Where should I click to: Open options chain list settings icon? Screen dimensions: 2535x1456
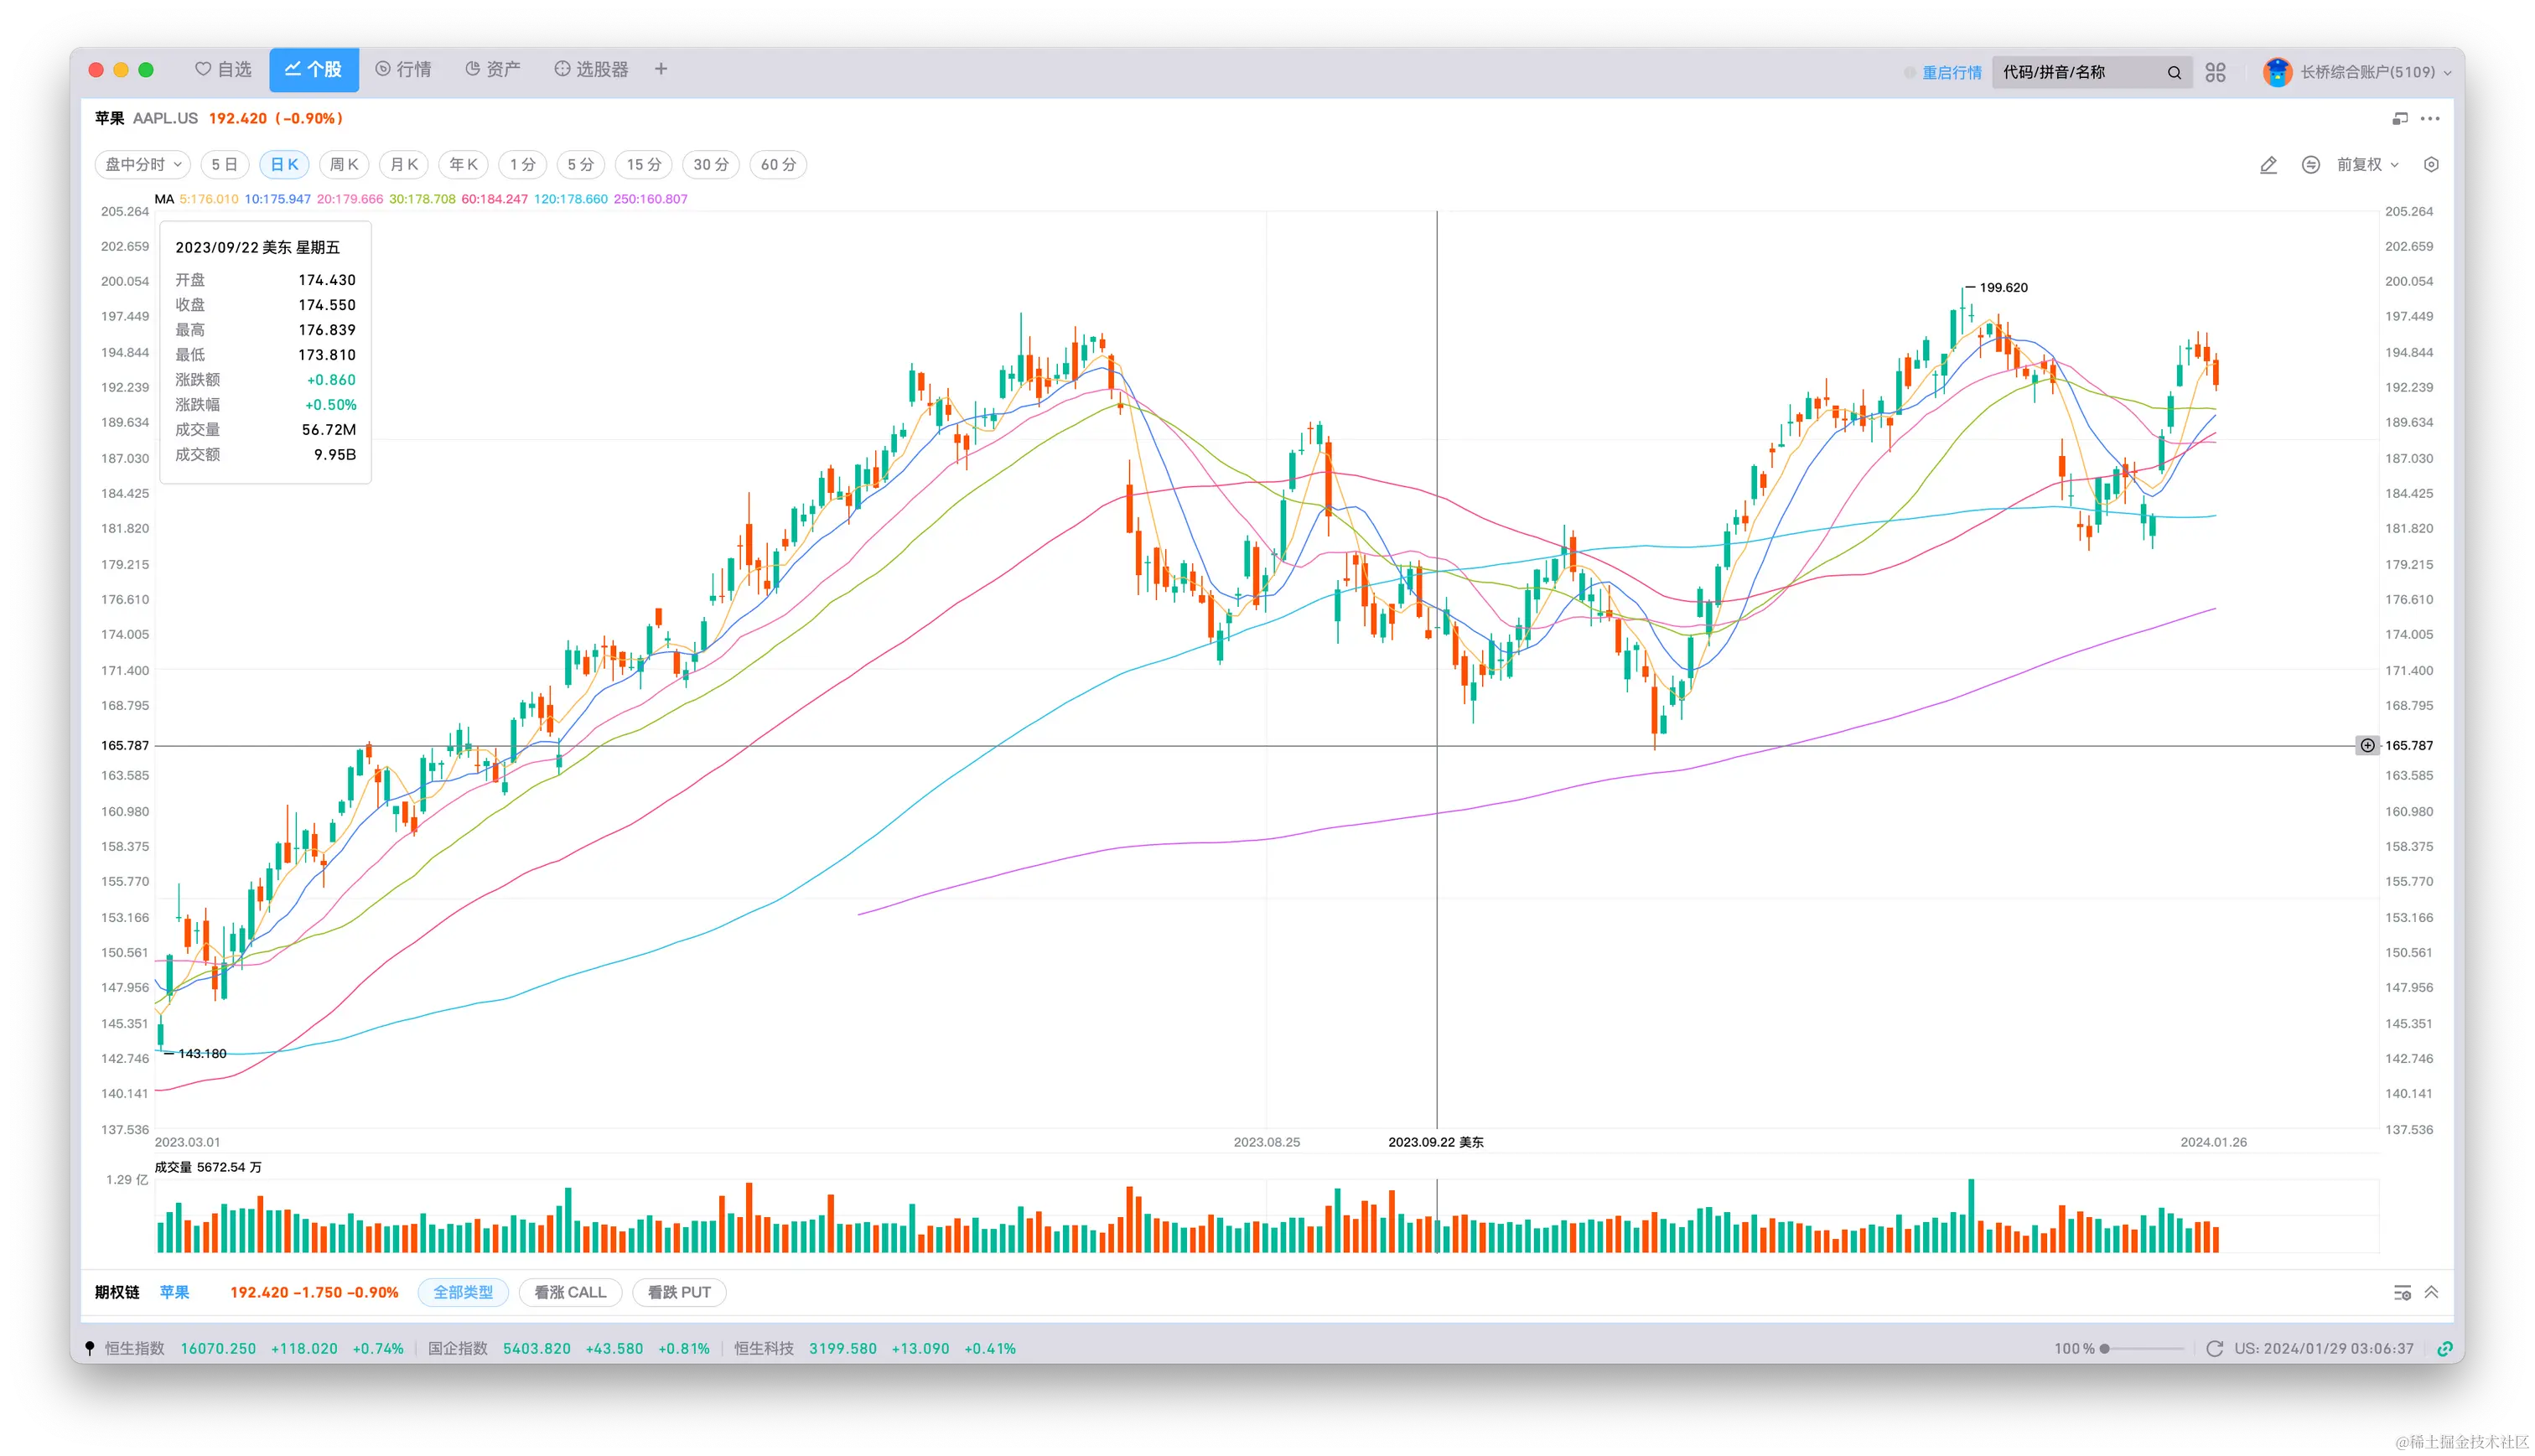click(x=2401, y=1293)
